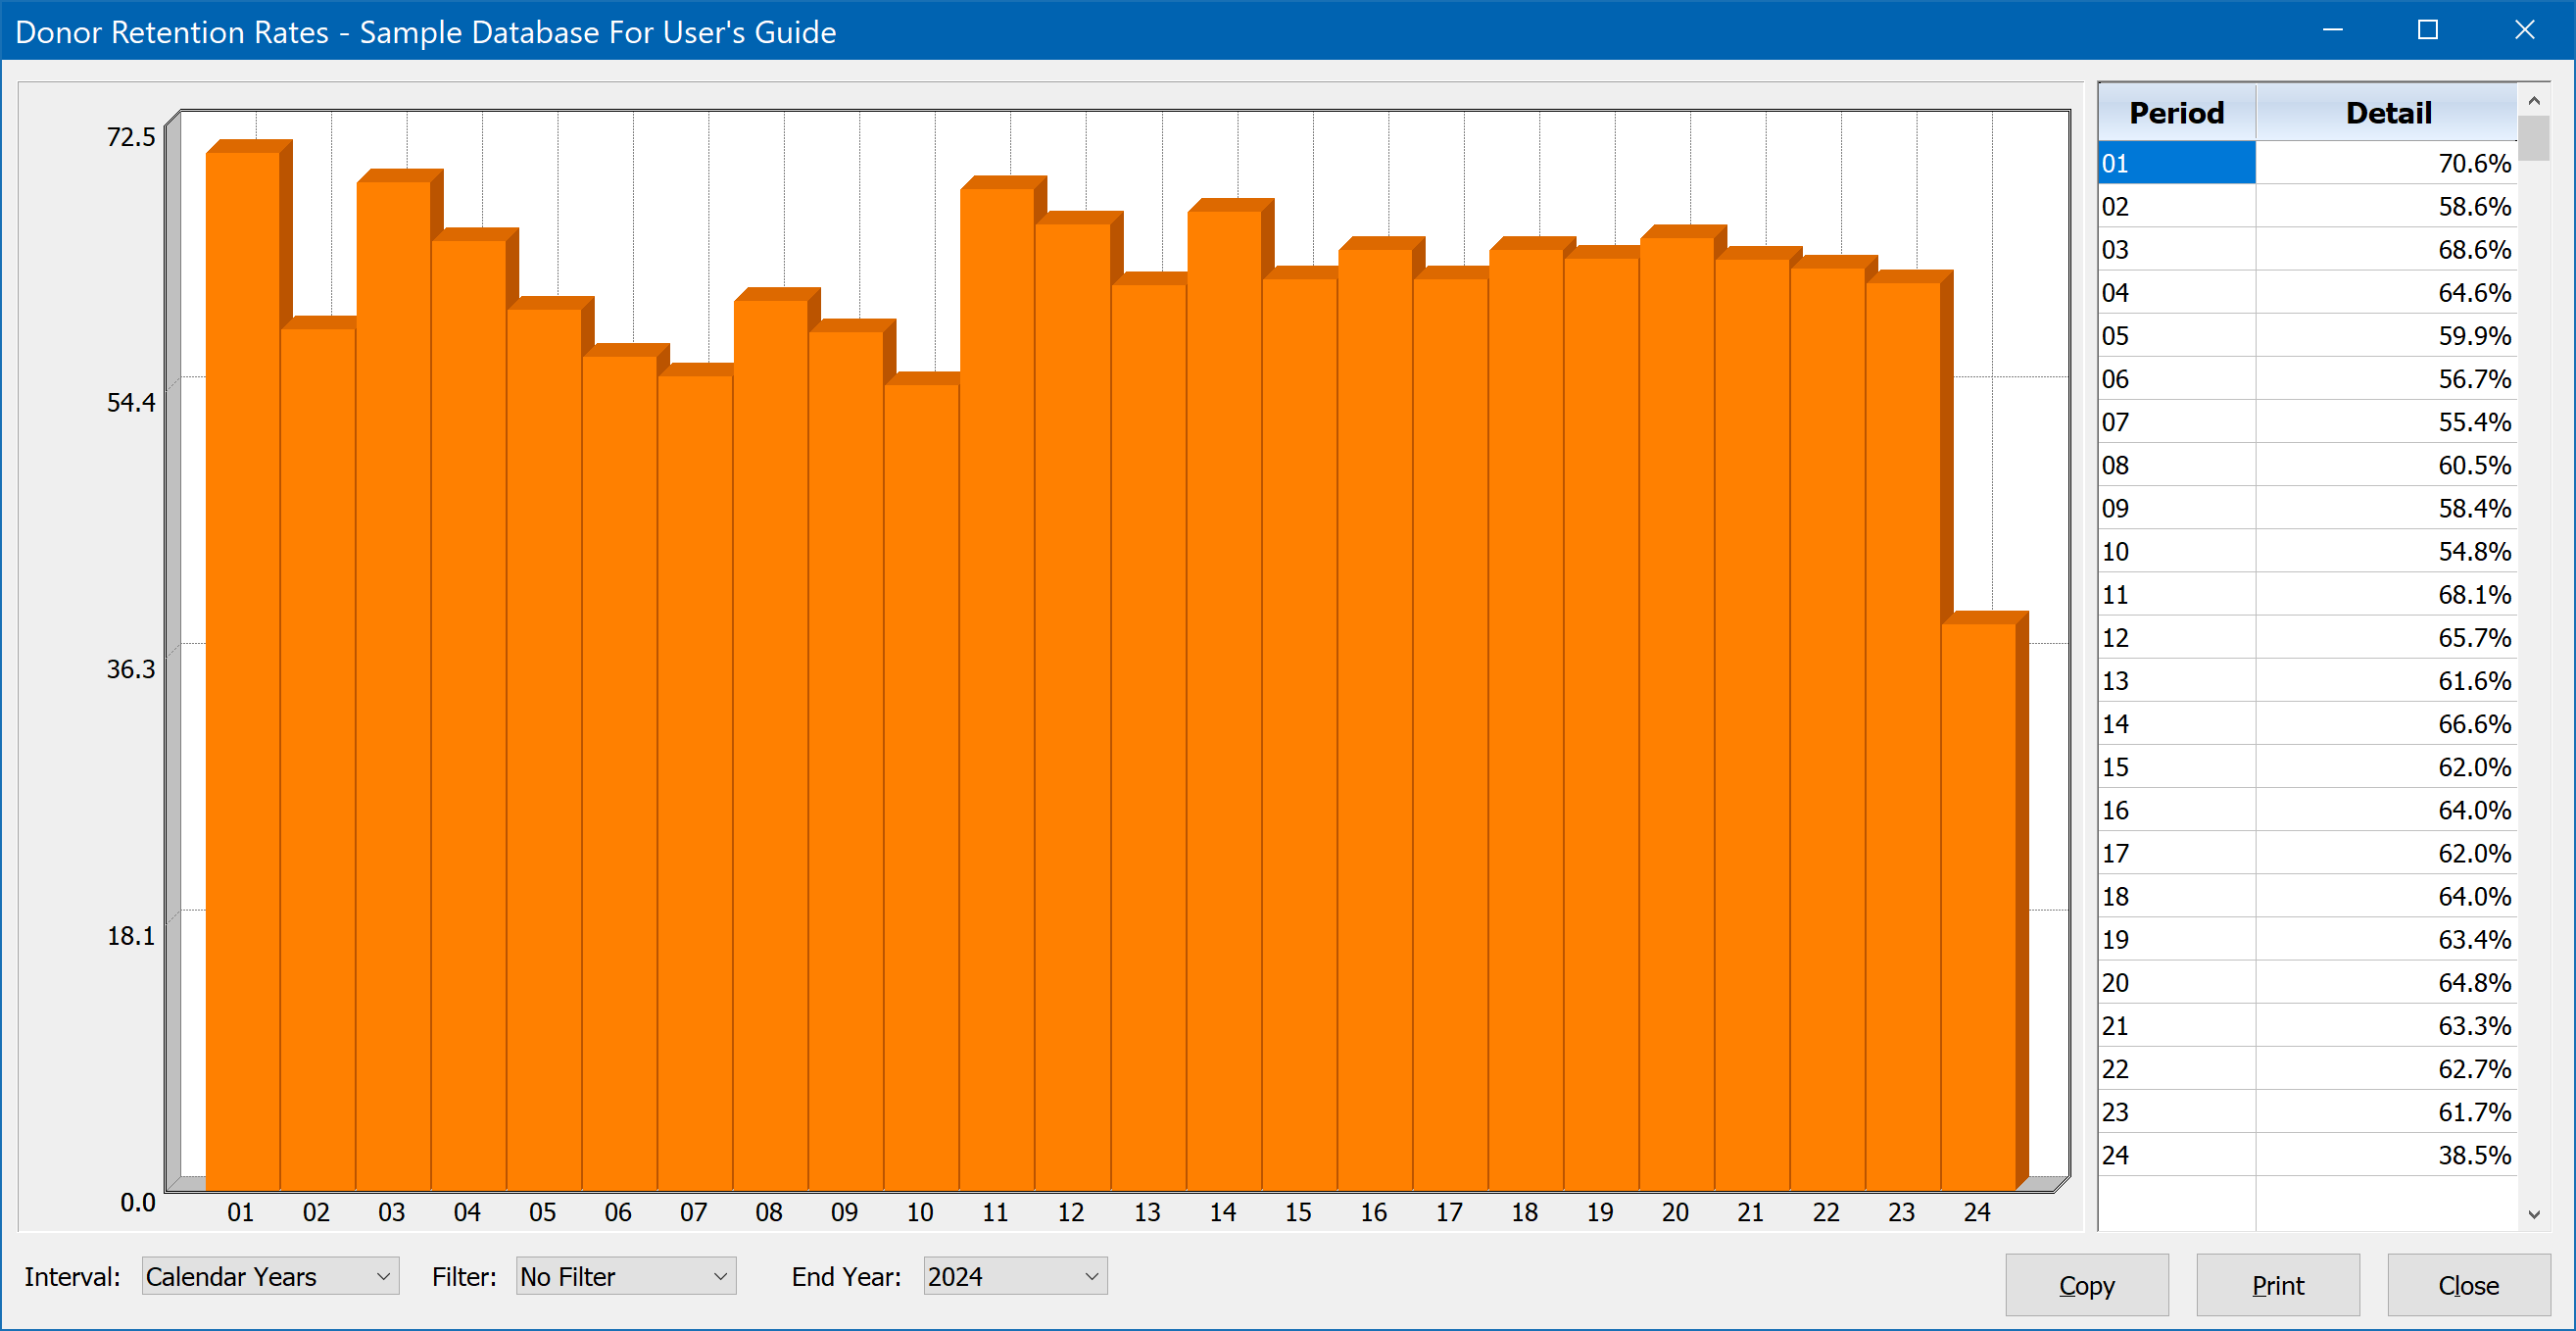Select period 12 row in the table
The image size is (2576, 1331).
coord(2307,637)
